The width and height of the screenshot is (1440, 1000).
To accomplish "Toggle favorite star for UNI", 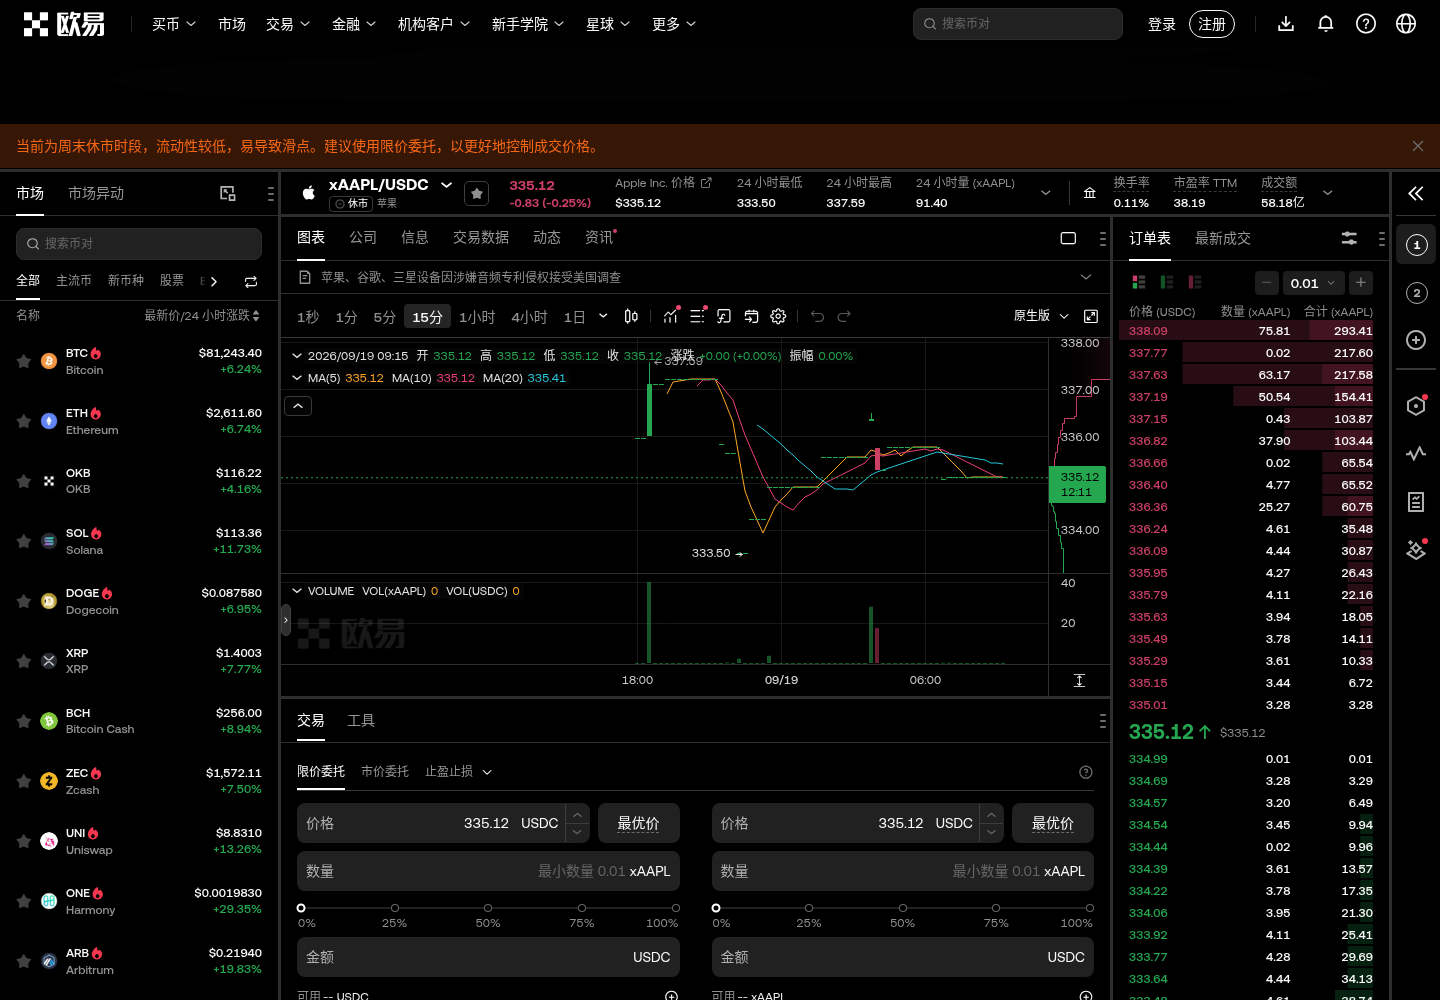I will point(24,841).
